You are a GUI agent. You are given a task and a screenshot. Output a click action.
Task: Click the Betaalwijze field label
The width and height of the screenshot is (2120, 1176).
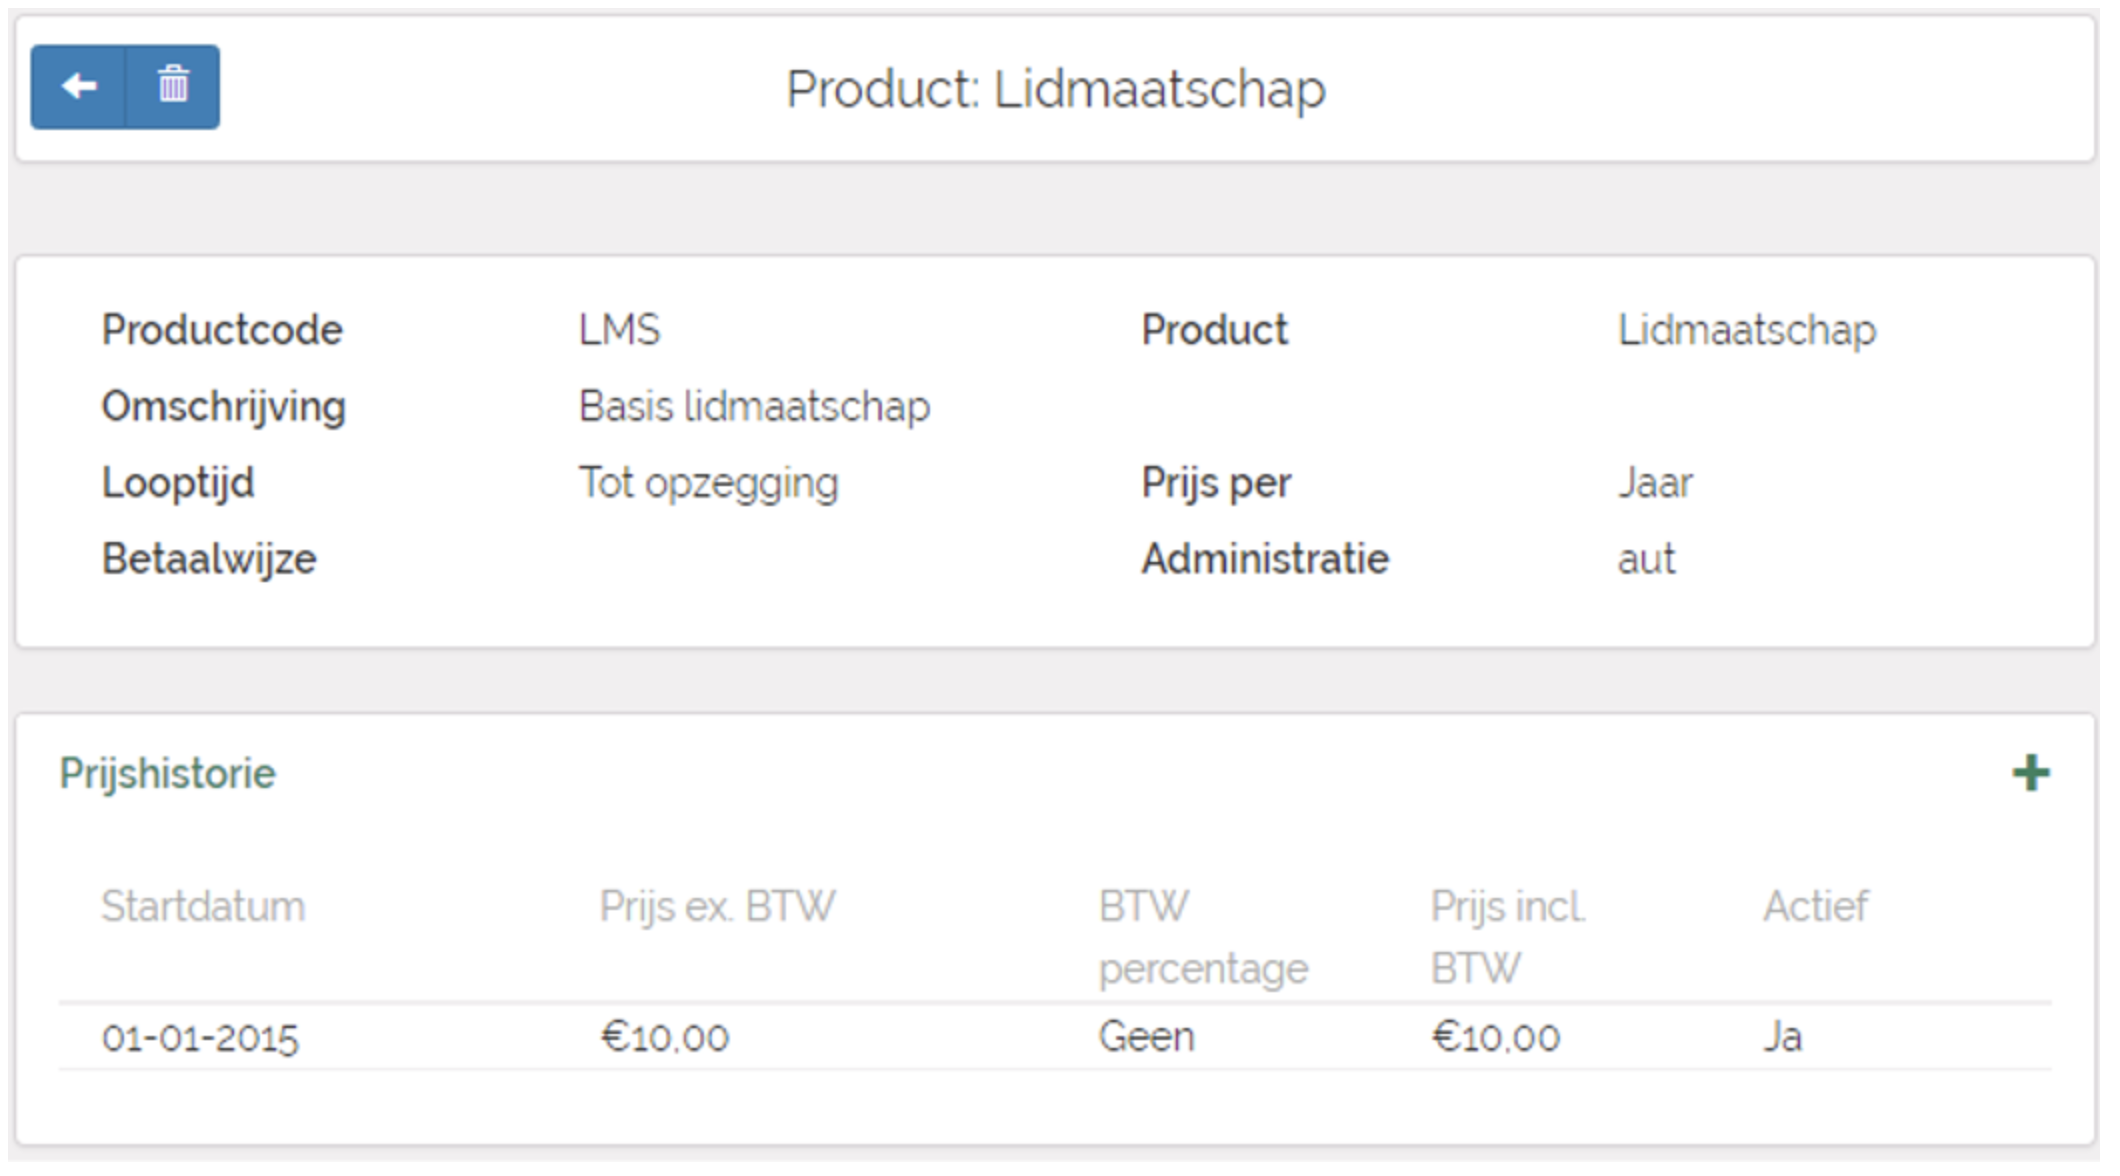(x=209, y=559)
